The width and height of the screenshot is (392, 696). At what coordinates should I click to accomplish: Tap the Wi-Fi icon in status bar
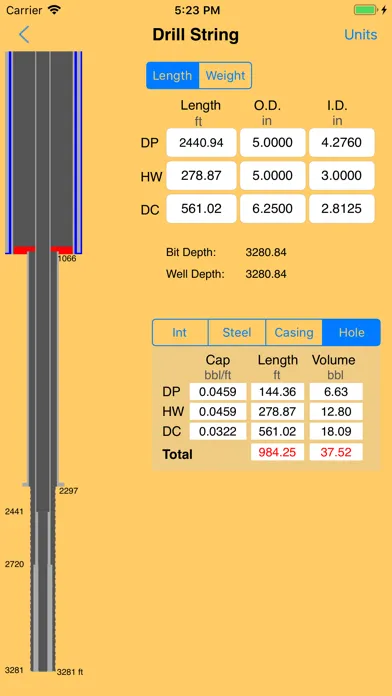54,10
